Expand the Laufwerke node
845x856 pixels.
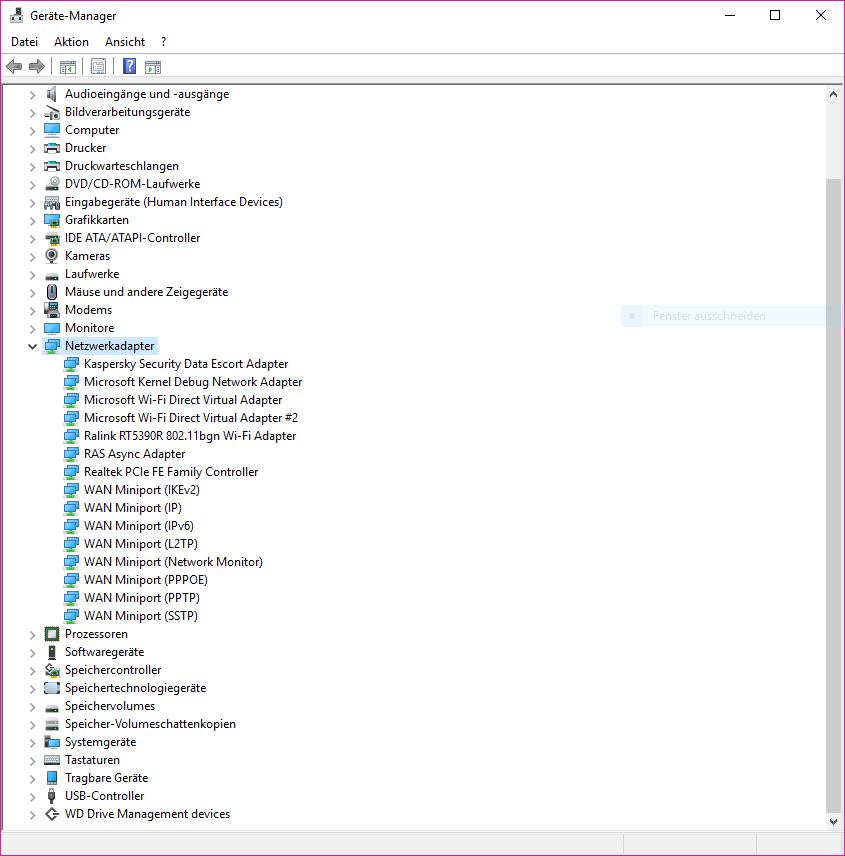click(x=32, y=275)
